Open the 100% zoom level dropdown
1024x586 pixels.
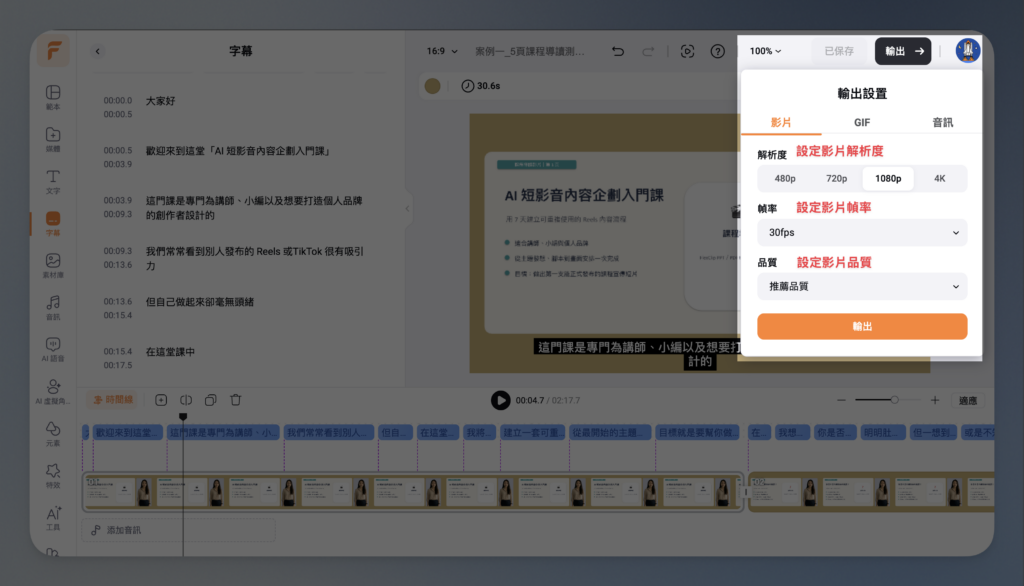[x=765, y=51]
